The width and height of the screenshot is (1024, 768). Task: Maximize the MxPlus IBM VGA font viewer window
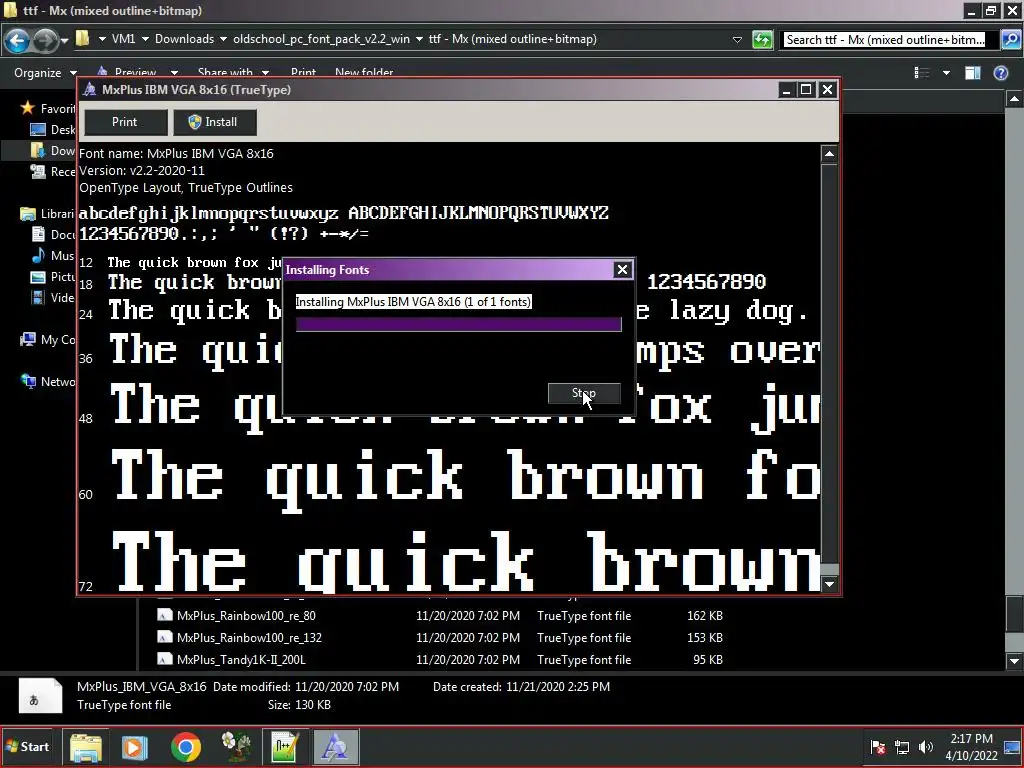[x=806, y=89]
